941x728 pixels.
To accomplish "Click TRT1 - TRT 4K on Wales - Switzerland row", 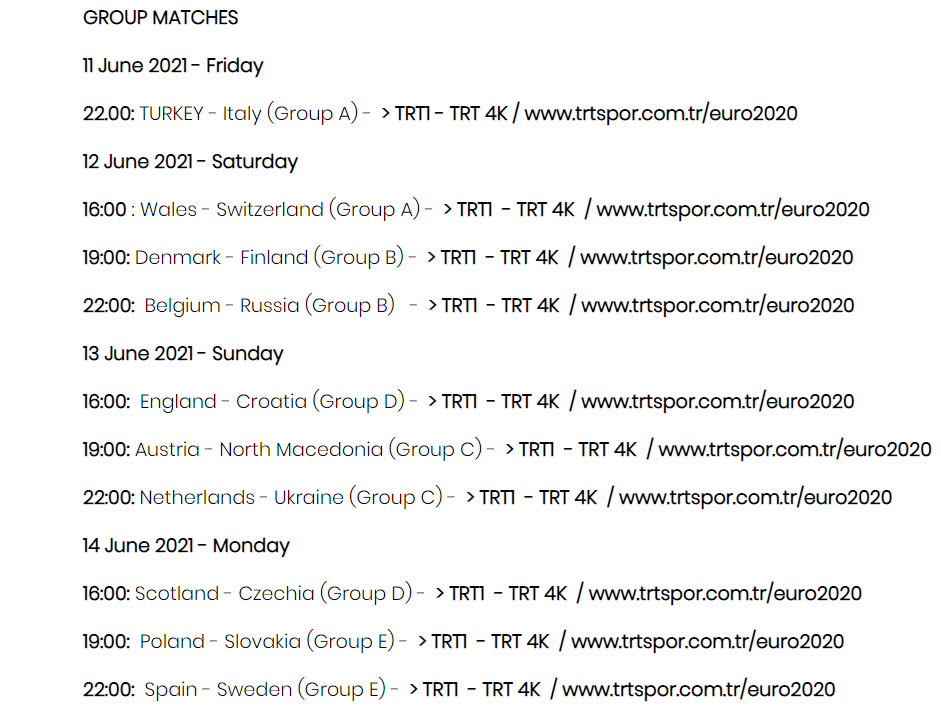I will click(x=516, y=209).
